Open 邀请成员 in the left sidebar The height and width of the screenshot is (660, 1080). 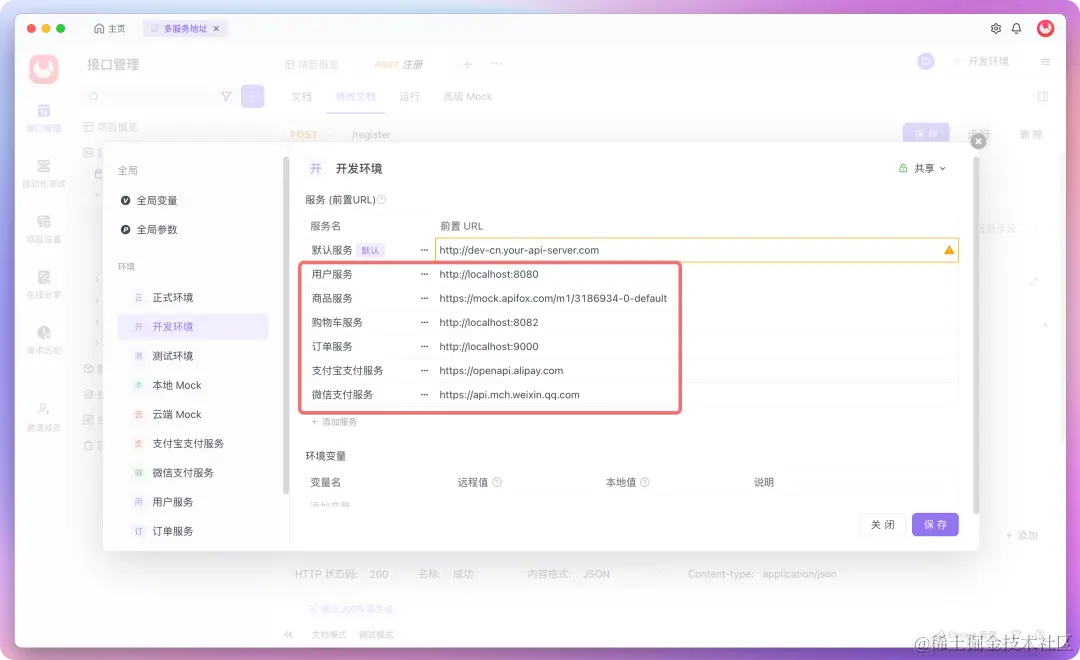pyautogui.click(x=43, y=417)
